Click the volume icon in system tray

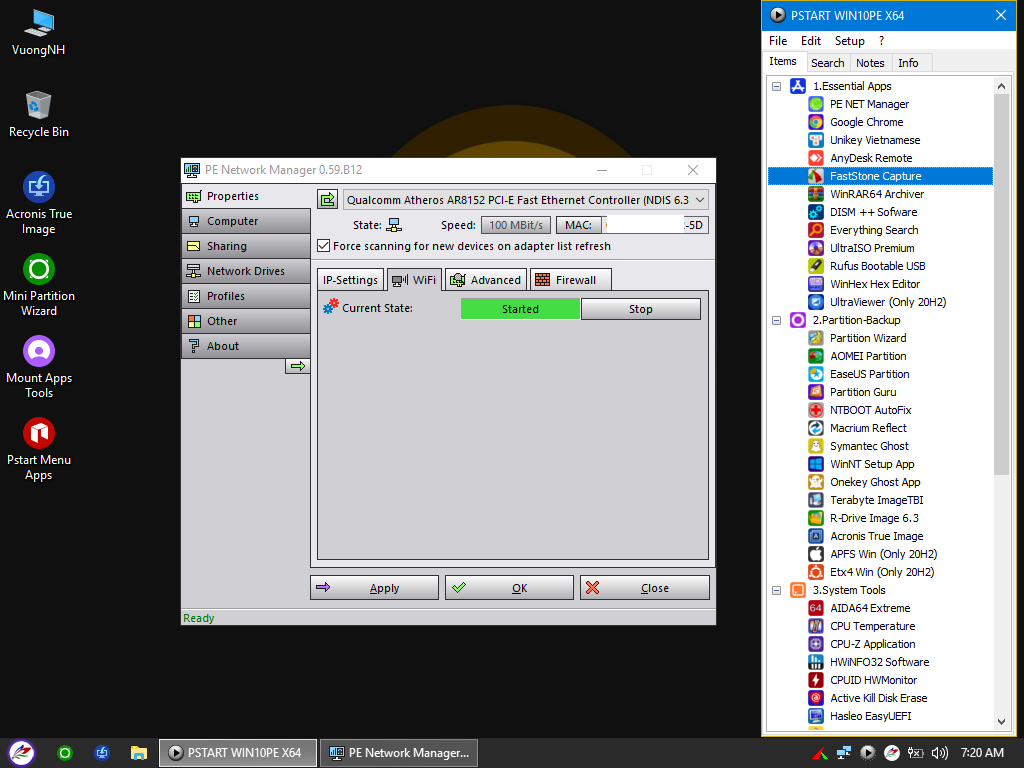940,753
